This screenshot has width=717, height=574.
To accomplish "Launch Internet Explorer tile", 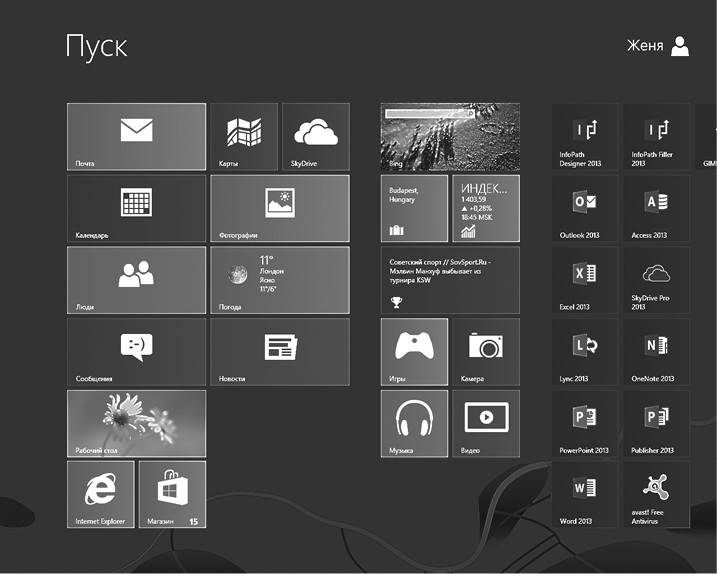I will pos(100,494).
